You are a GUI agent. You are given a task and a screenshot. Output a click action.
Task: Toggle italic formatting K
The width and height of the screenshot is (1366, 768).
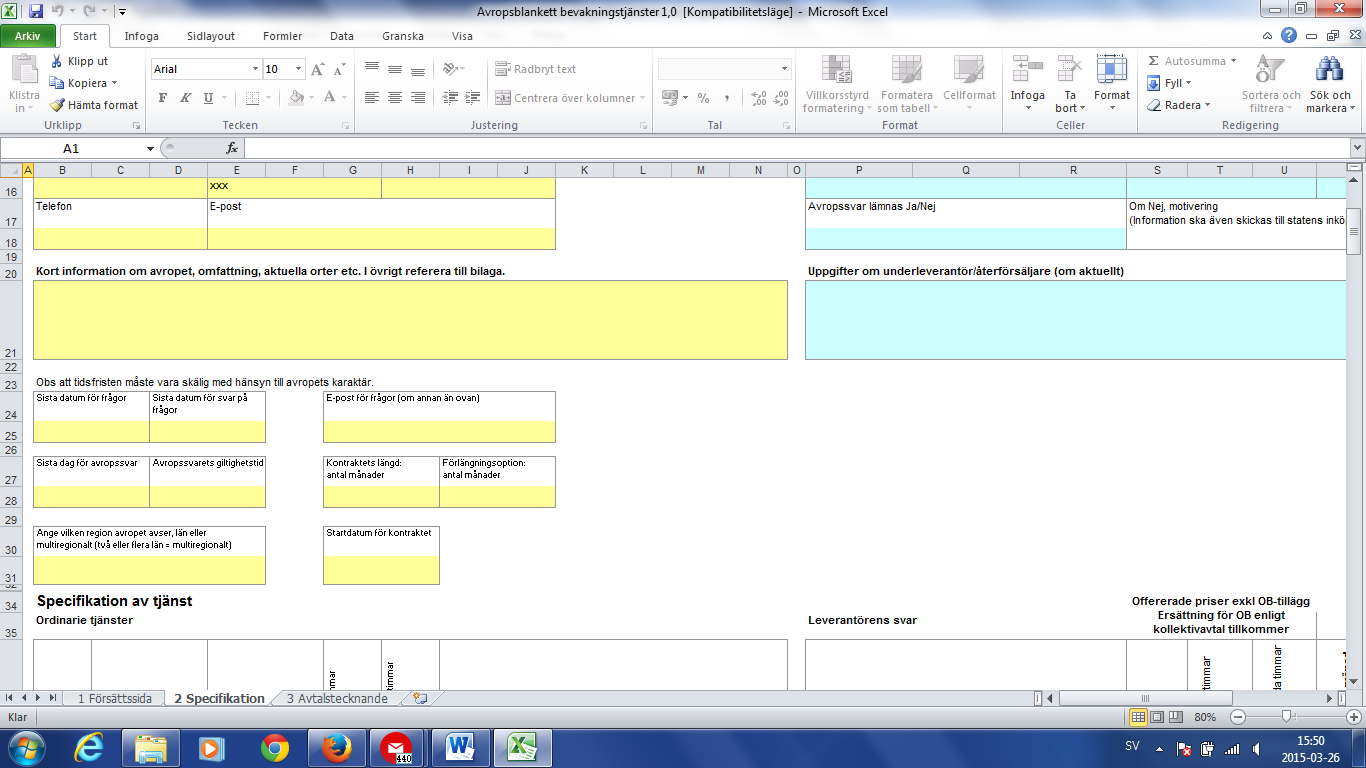pyautogui.click(x=185, y=98)
